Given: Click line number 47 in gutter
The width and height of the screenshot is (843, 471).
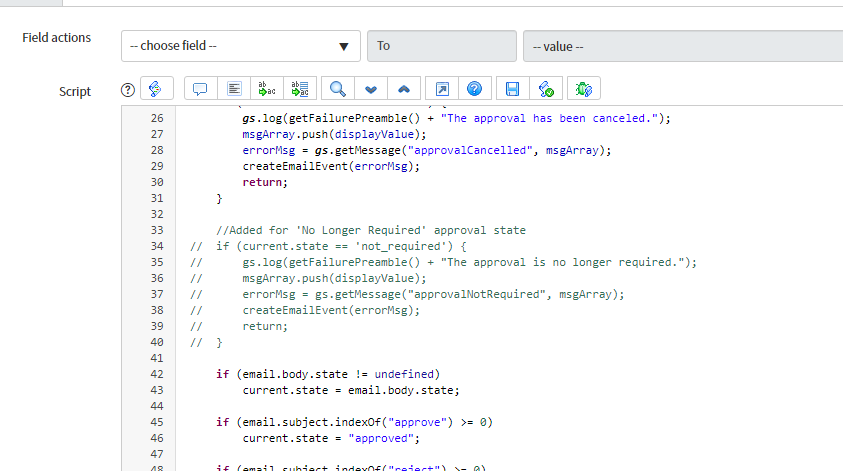Looking at the screenshot, I should point(157,454).
